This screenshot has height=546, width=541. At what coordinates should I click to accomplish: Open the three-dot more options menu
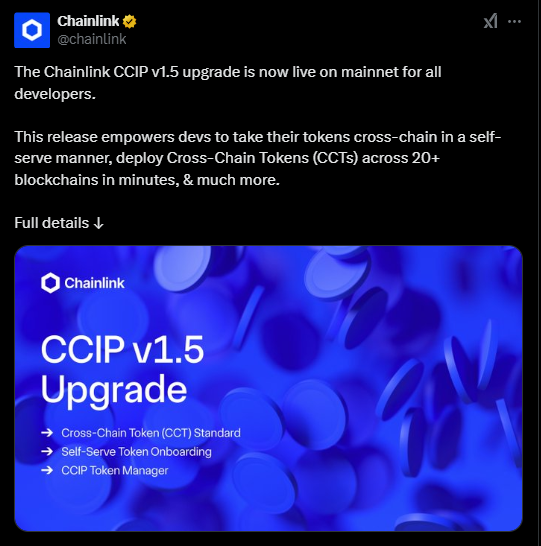(x=514, y=22)
